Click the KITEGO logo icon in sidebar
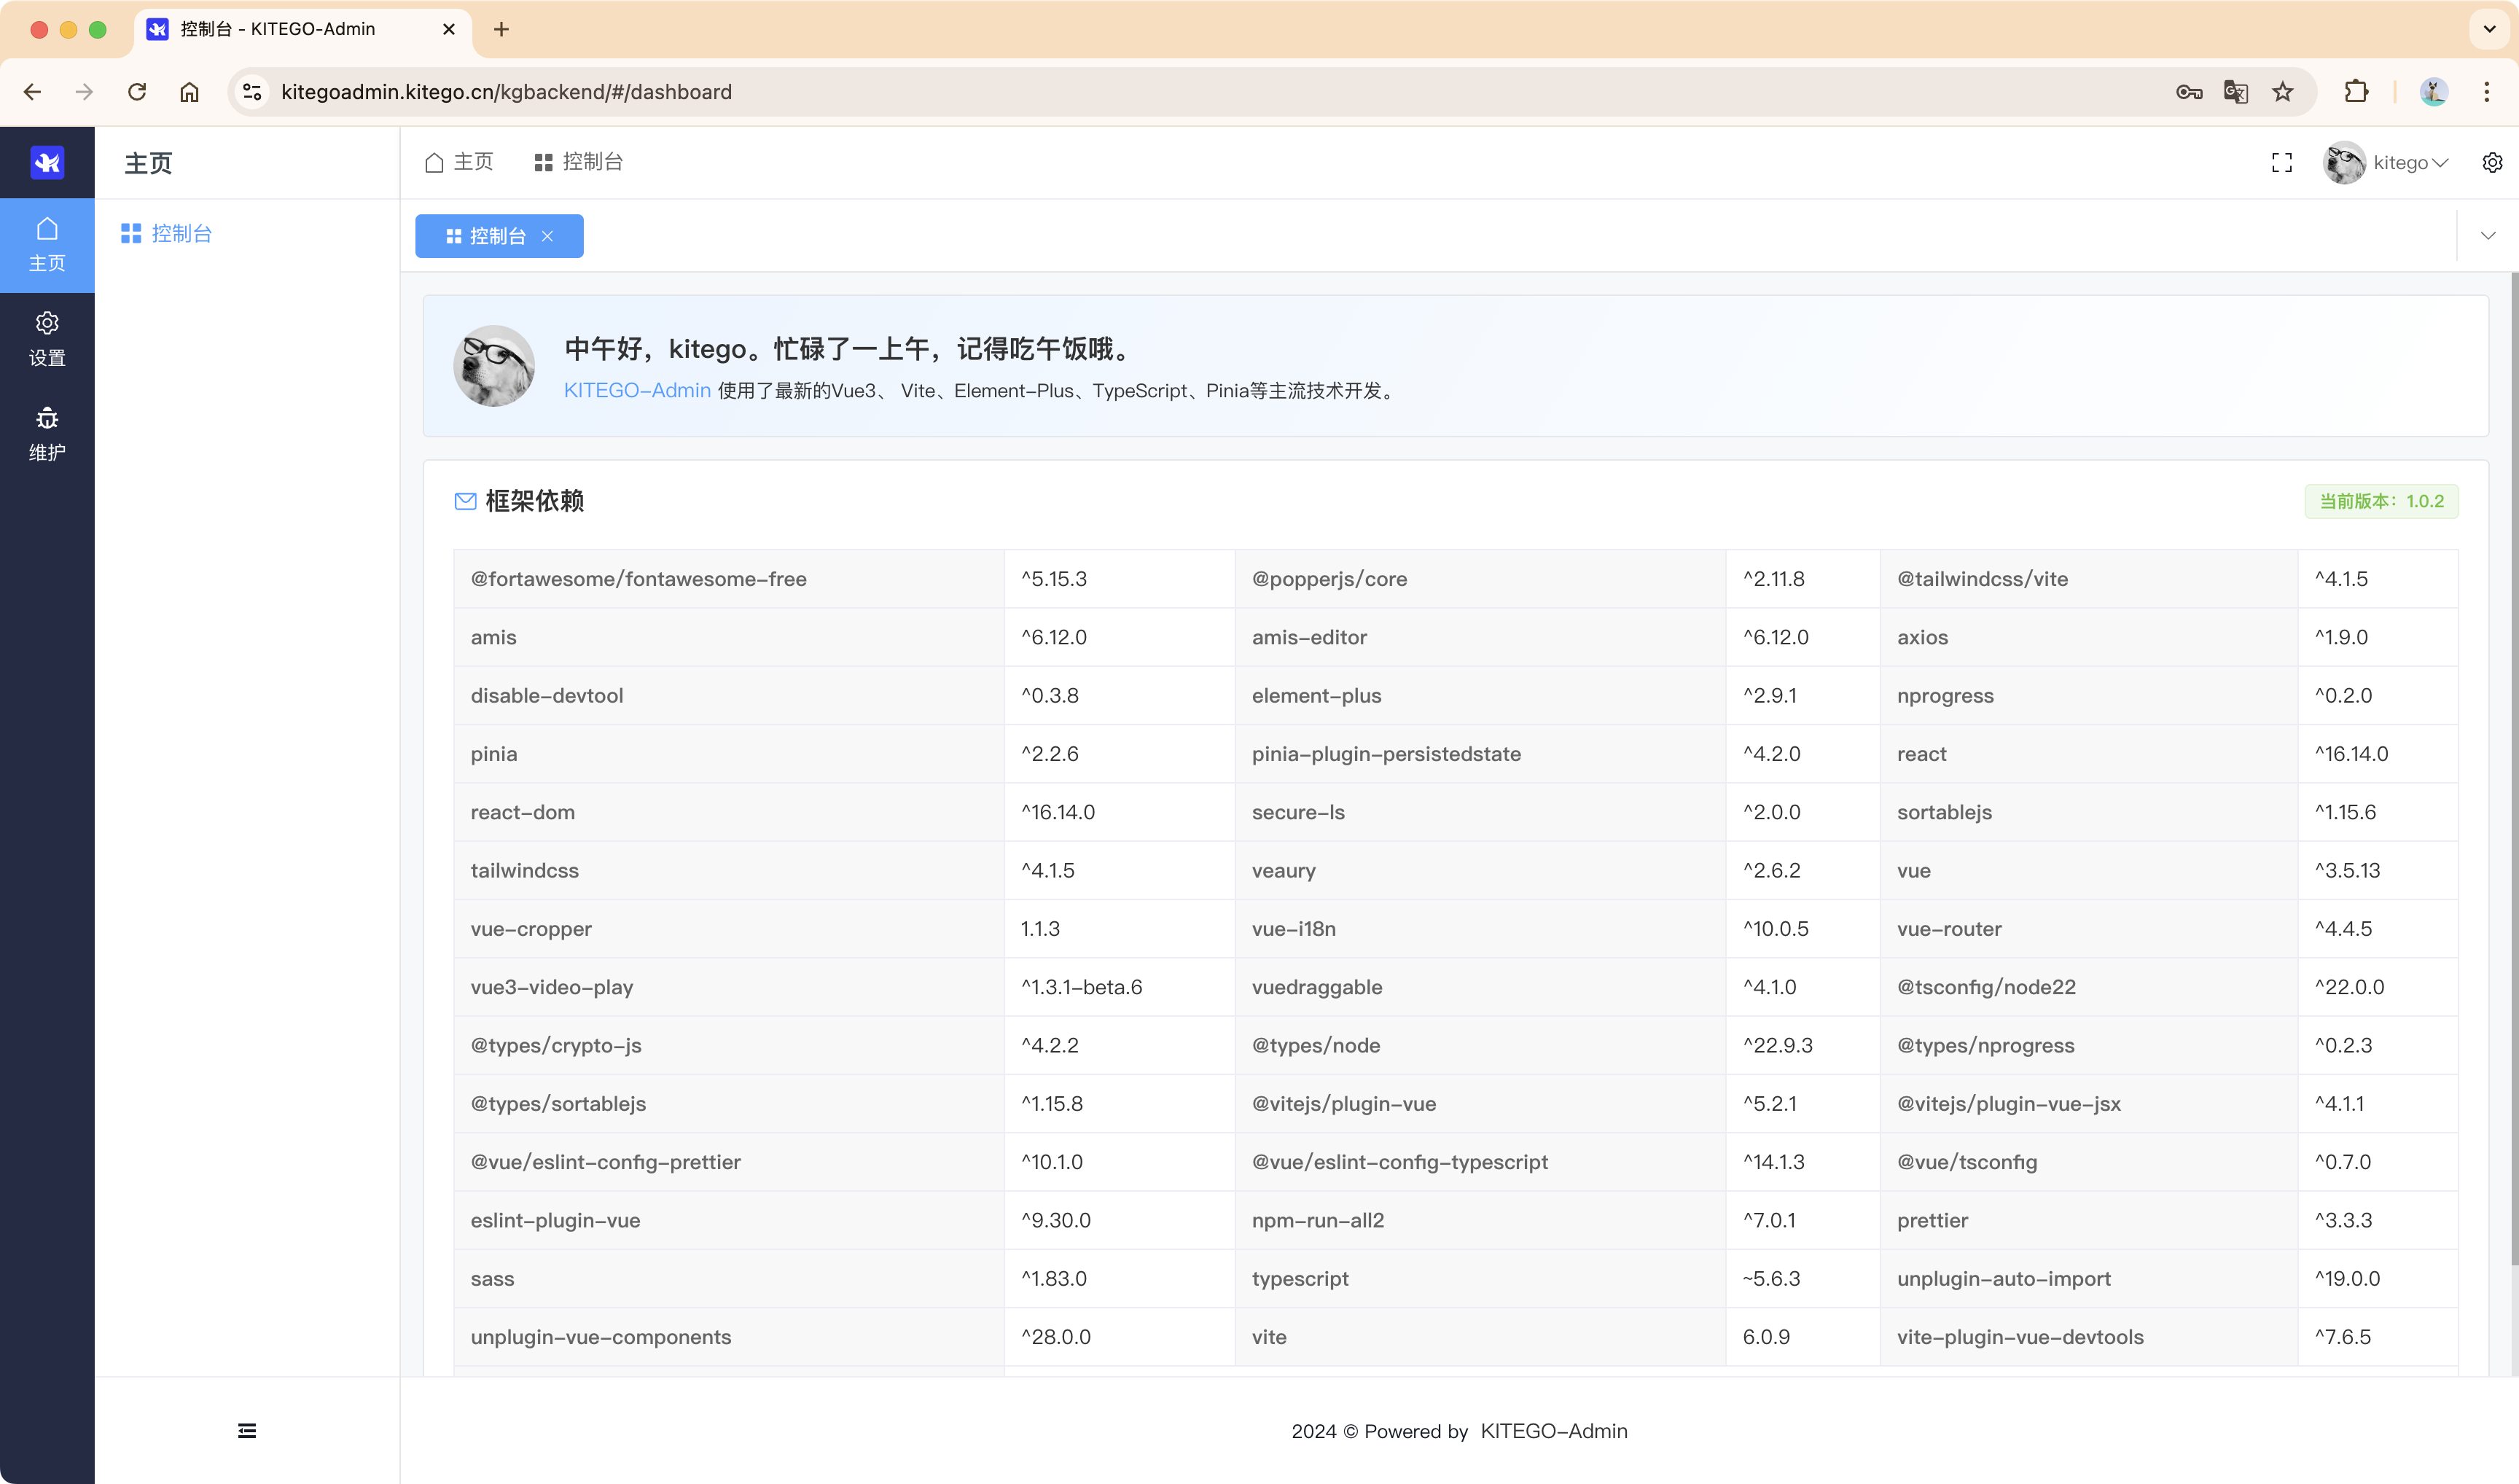This screenshot has height=1484, width=2519. coord(47,162)
